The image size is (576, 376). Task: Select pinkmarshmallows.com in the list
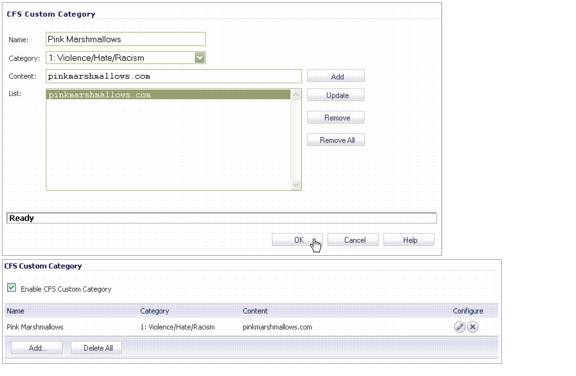168,94
